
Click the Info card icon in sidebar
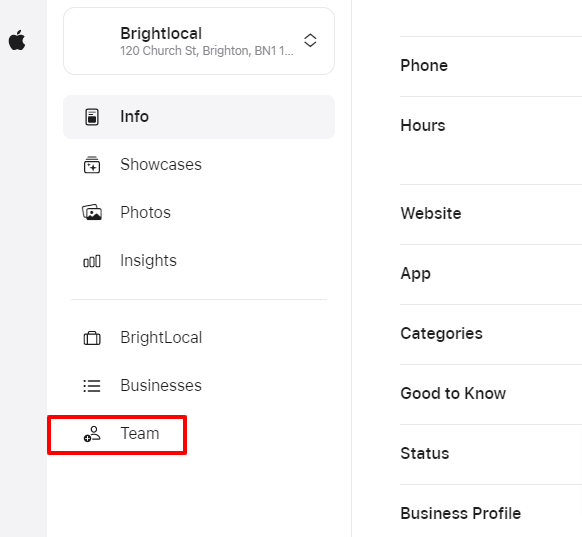point(92,117)
